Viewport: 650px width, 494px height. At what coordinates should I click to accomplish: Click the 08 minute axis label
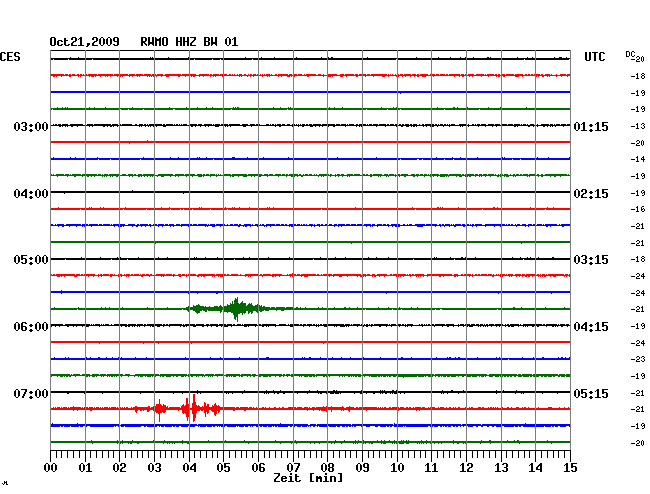click(327, 467)
